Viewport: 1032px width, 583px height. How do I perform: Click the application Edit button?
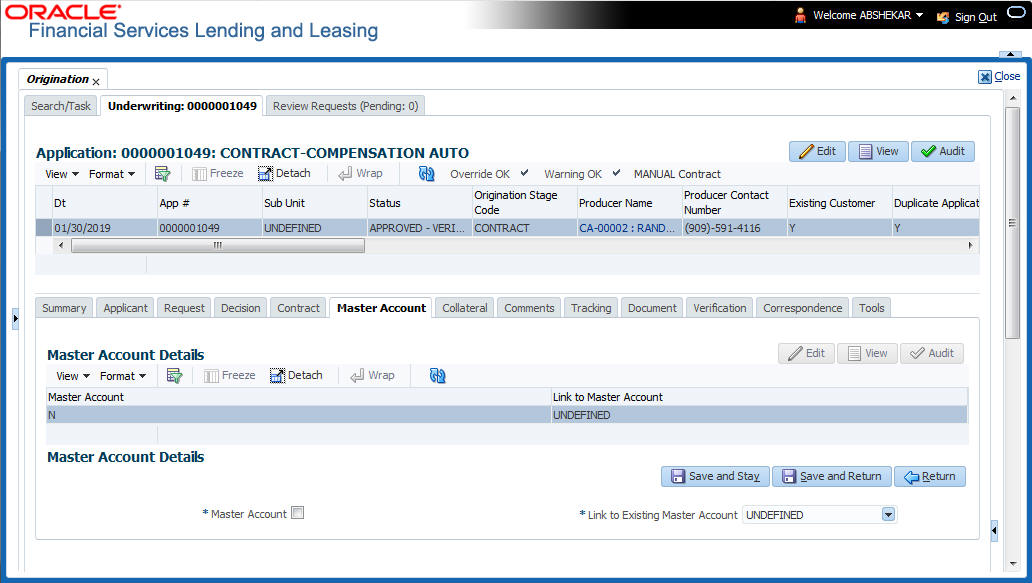tap(817, 151)
